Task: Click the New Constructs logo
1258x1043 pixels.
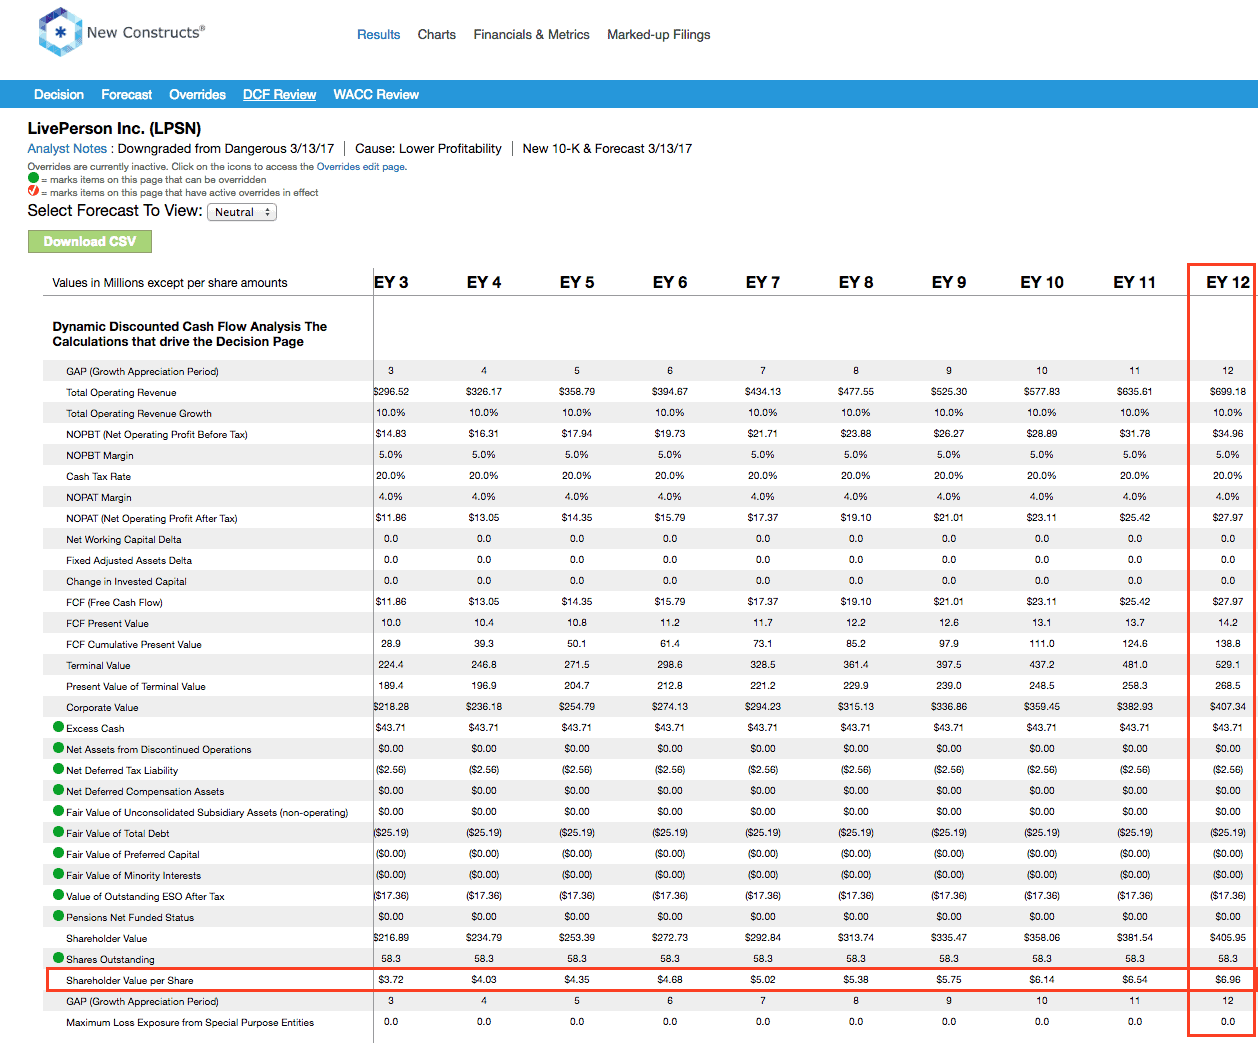Action: [121, 32]
